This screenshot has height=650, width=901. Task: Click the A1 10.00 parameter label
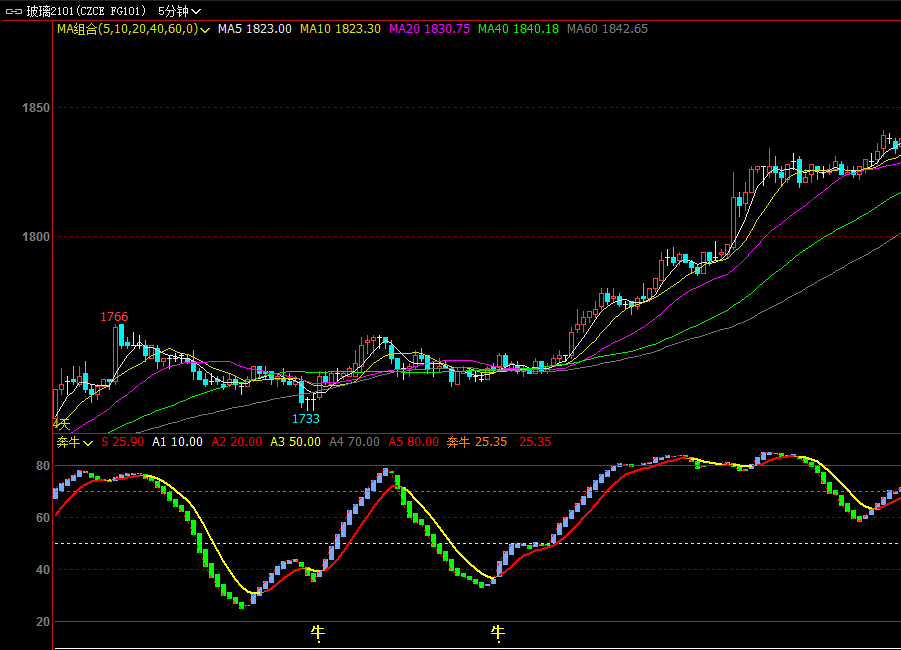pos(178,442)
